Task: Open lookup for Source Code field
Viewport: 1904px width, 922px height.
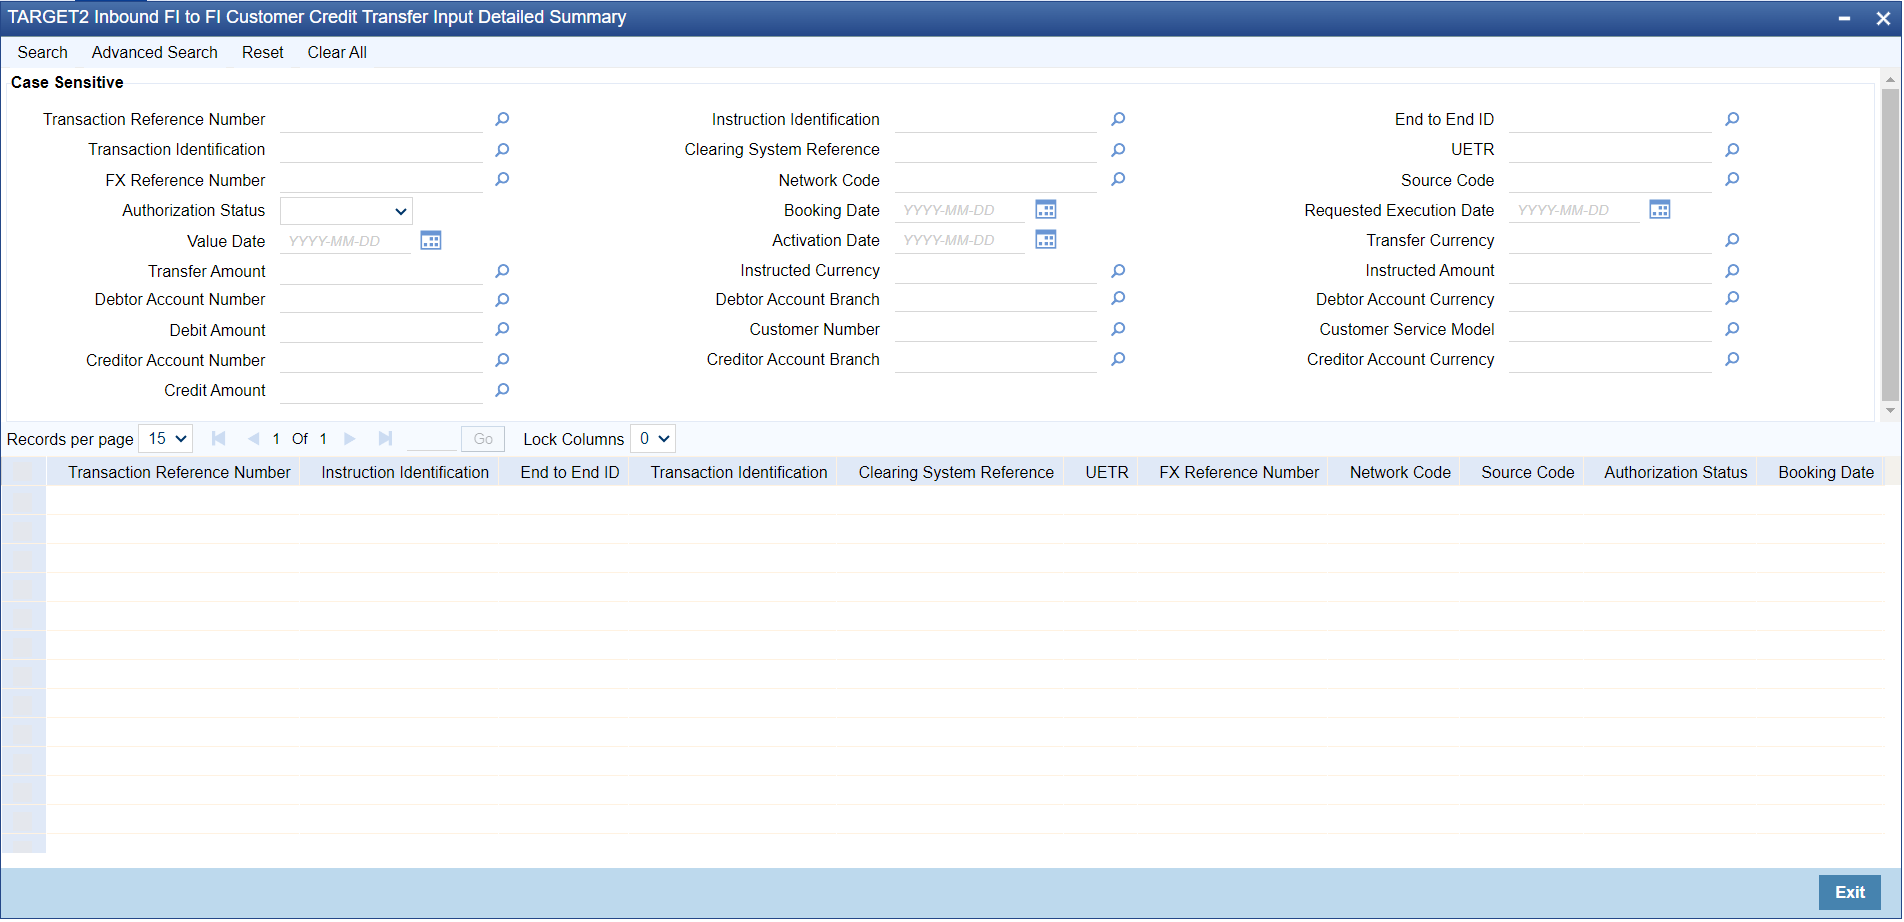Action: click(1732, 180)
